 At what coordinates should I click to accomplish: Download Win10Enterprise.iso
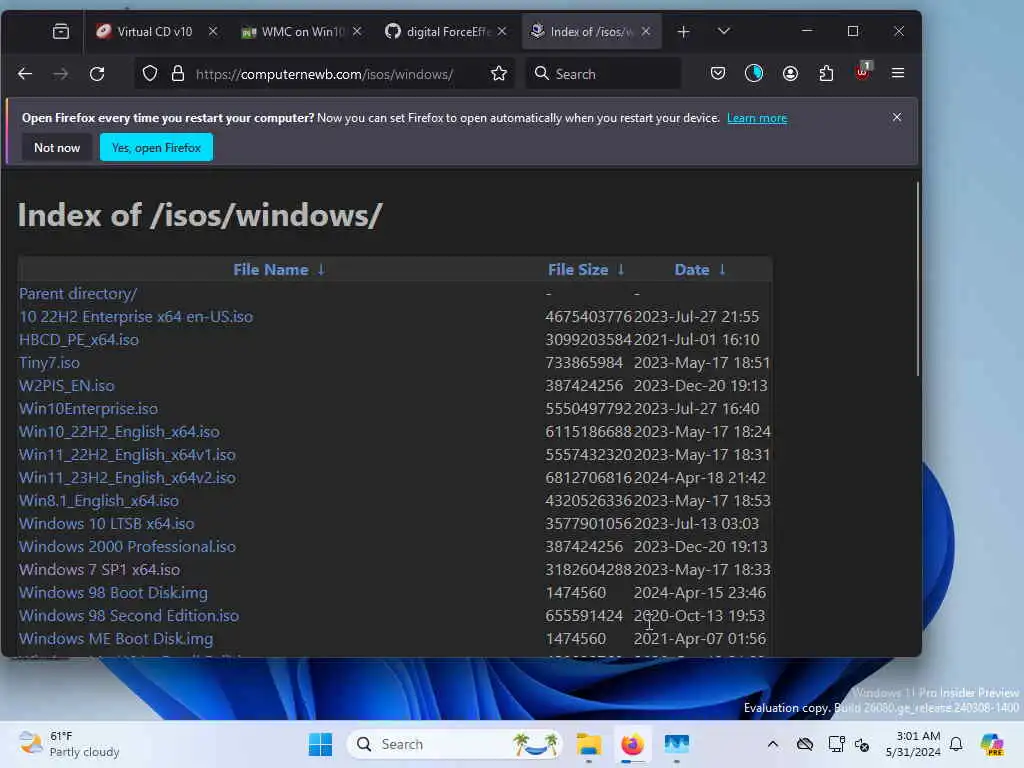coord(88,409)
